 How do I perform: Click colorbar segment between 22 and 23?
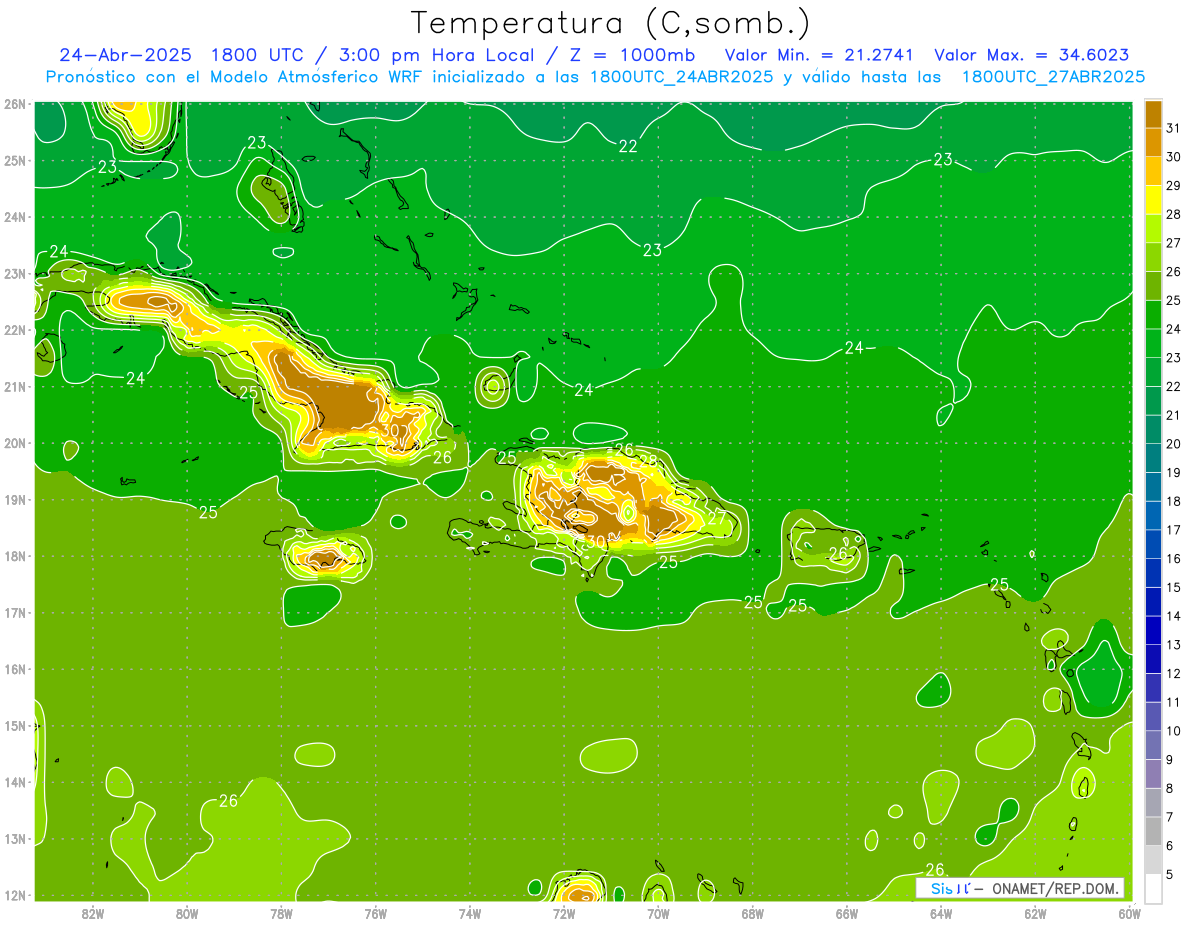point(1153,372)
